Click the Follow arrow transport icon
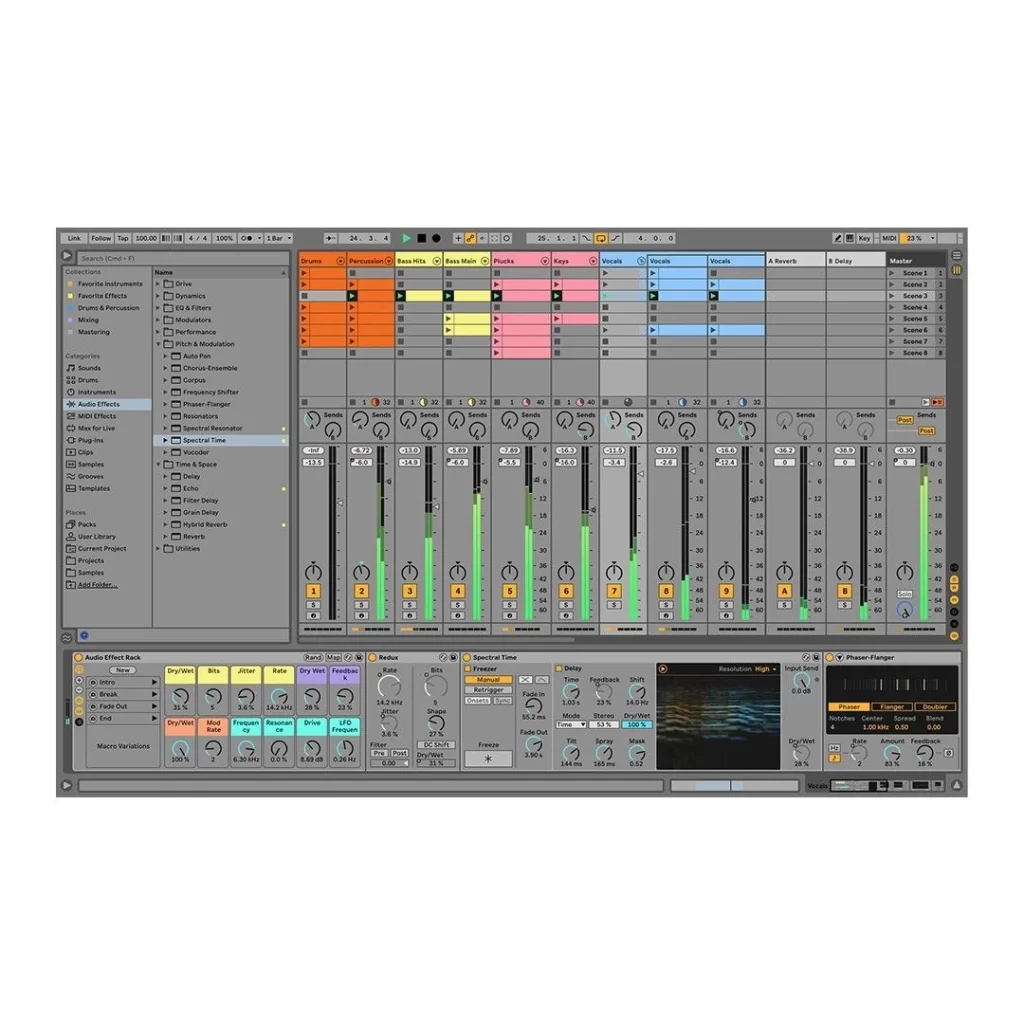The height and width of the screenshot is (1024, 1024). coord(330,238)
